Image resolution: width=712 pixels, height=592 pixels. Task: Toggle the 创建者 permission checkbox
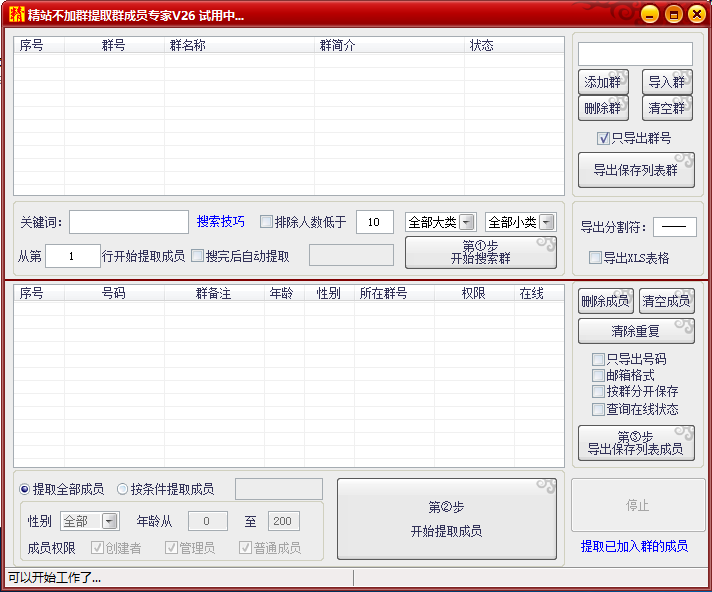pyautogui.click(x=97, y=548)
